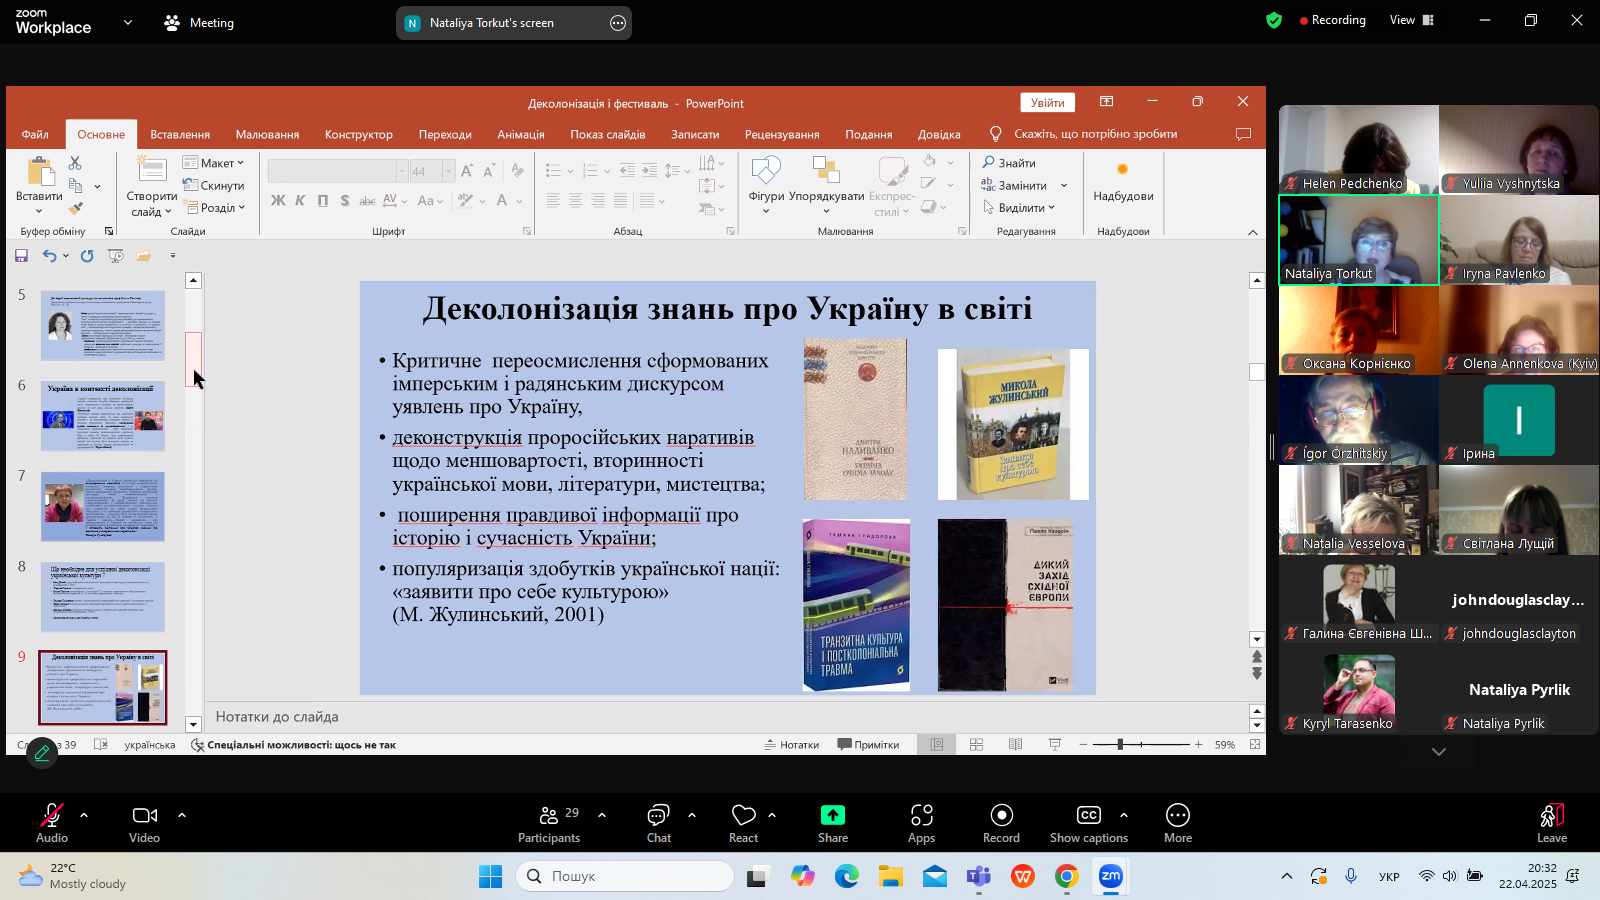Screen dimensions: 1600x900
Task: Click the Увійти sign-in button
Action: 1047,103
